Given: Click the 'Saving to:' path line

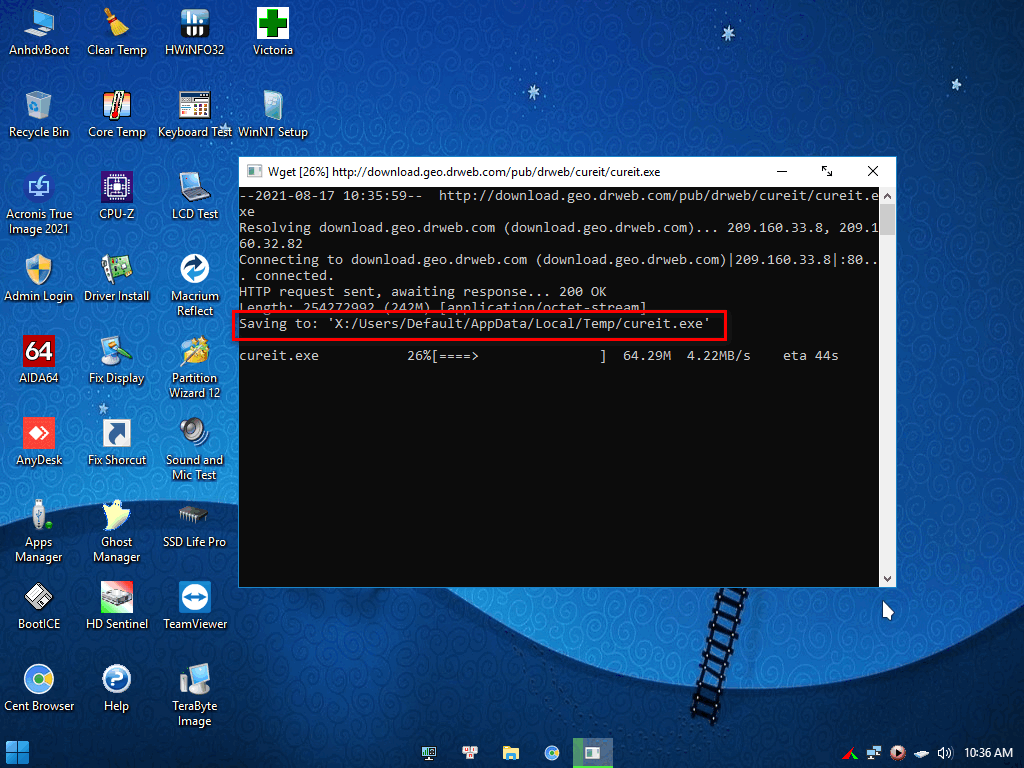Looking at the screenshot, I should [474, 324].
